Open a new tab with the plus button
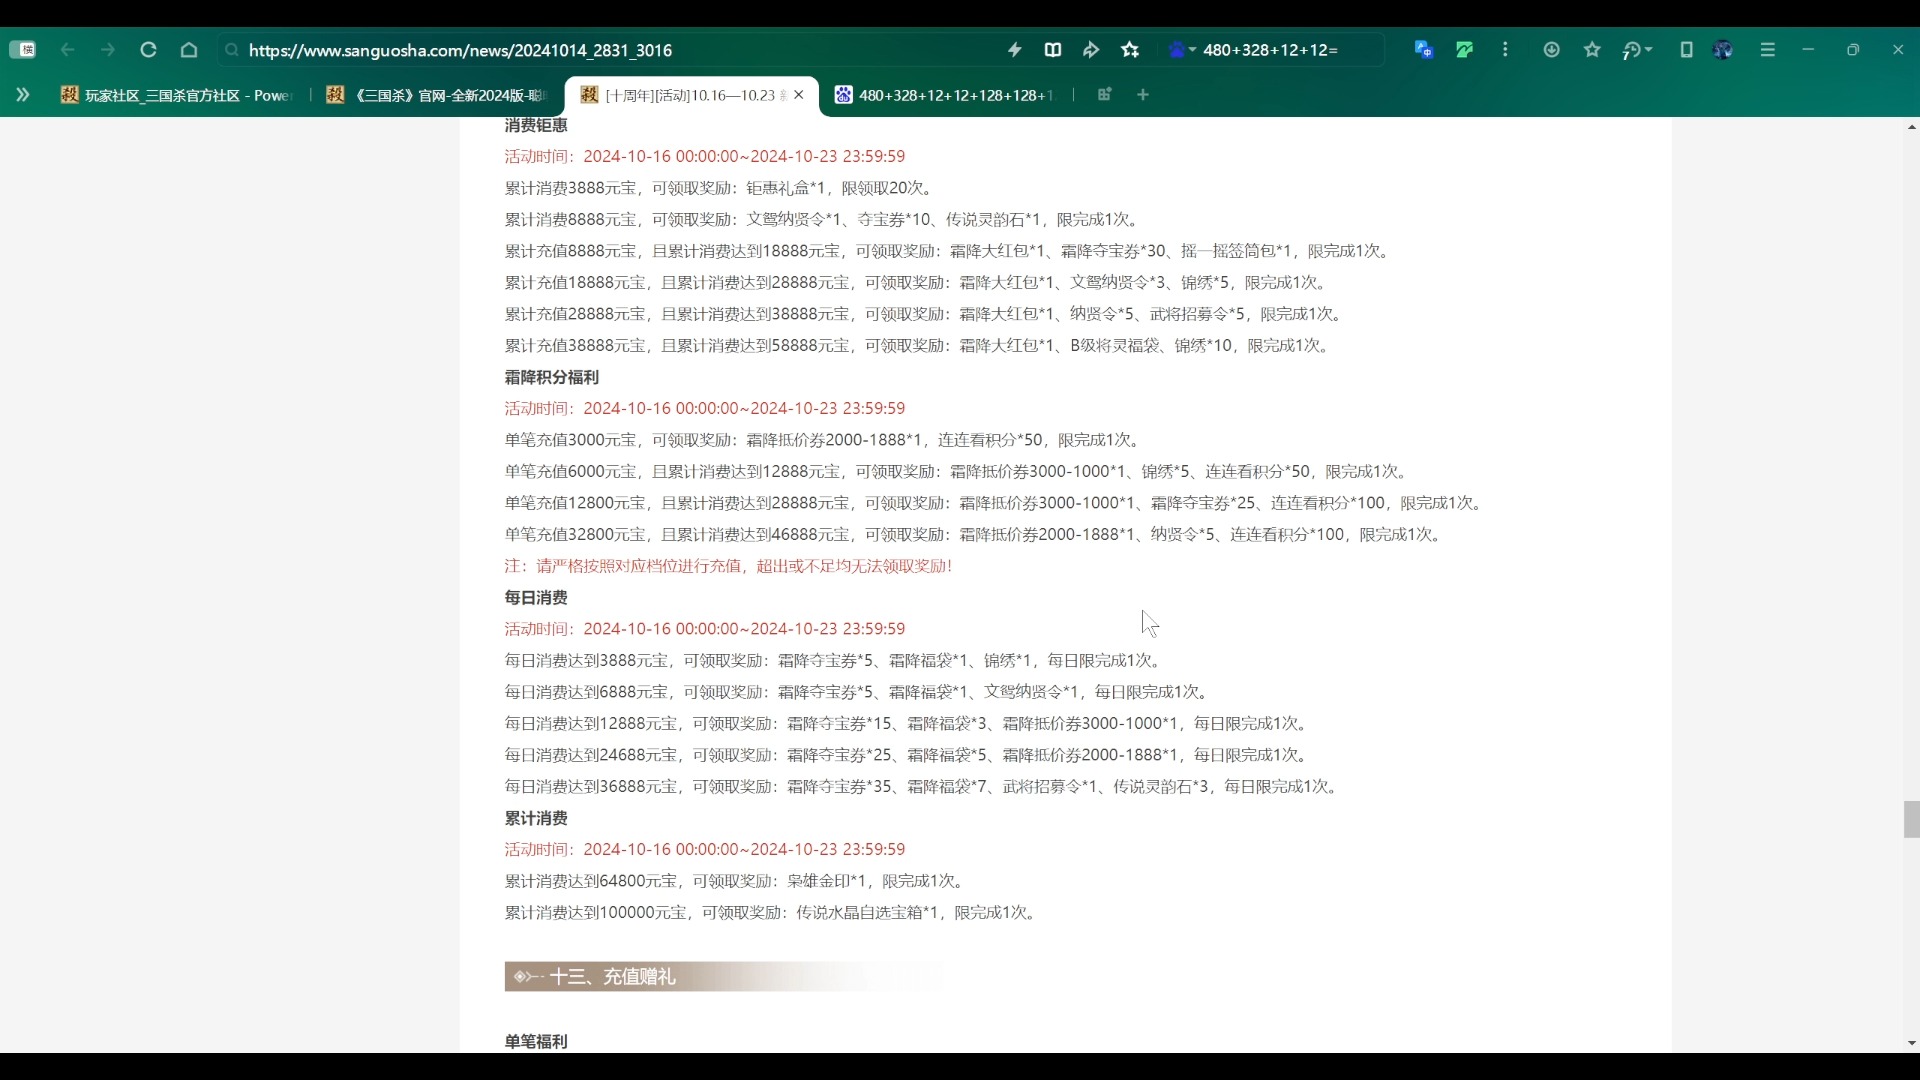The height and width of the screenshot is (1080, 1920). 1143,94
